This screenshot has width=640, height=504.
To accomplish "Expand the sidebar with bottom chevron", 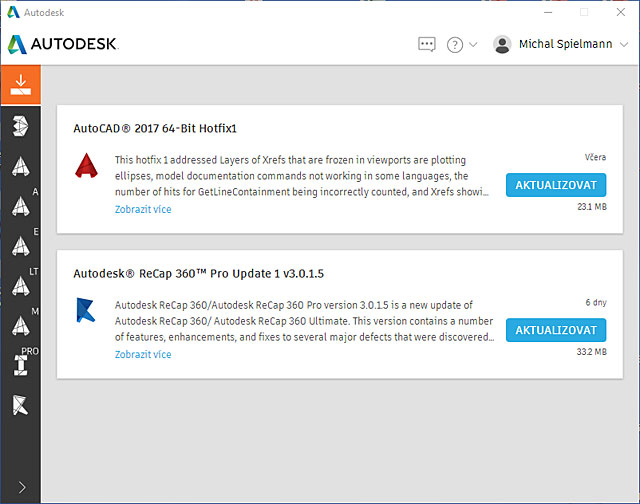I will coord(22,487).
